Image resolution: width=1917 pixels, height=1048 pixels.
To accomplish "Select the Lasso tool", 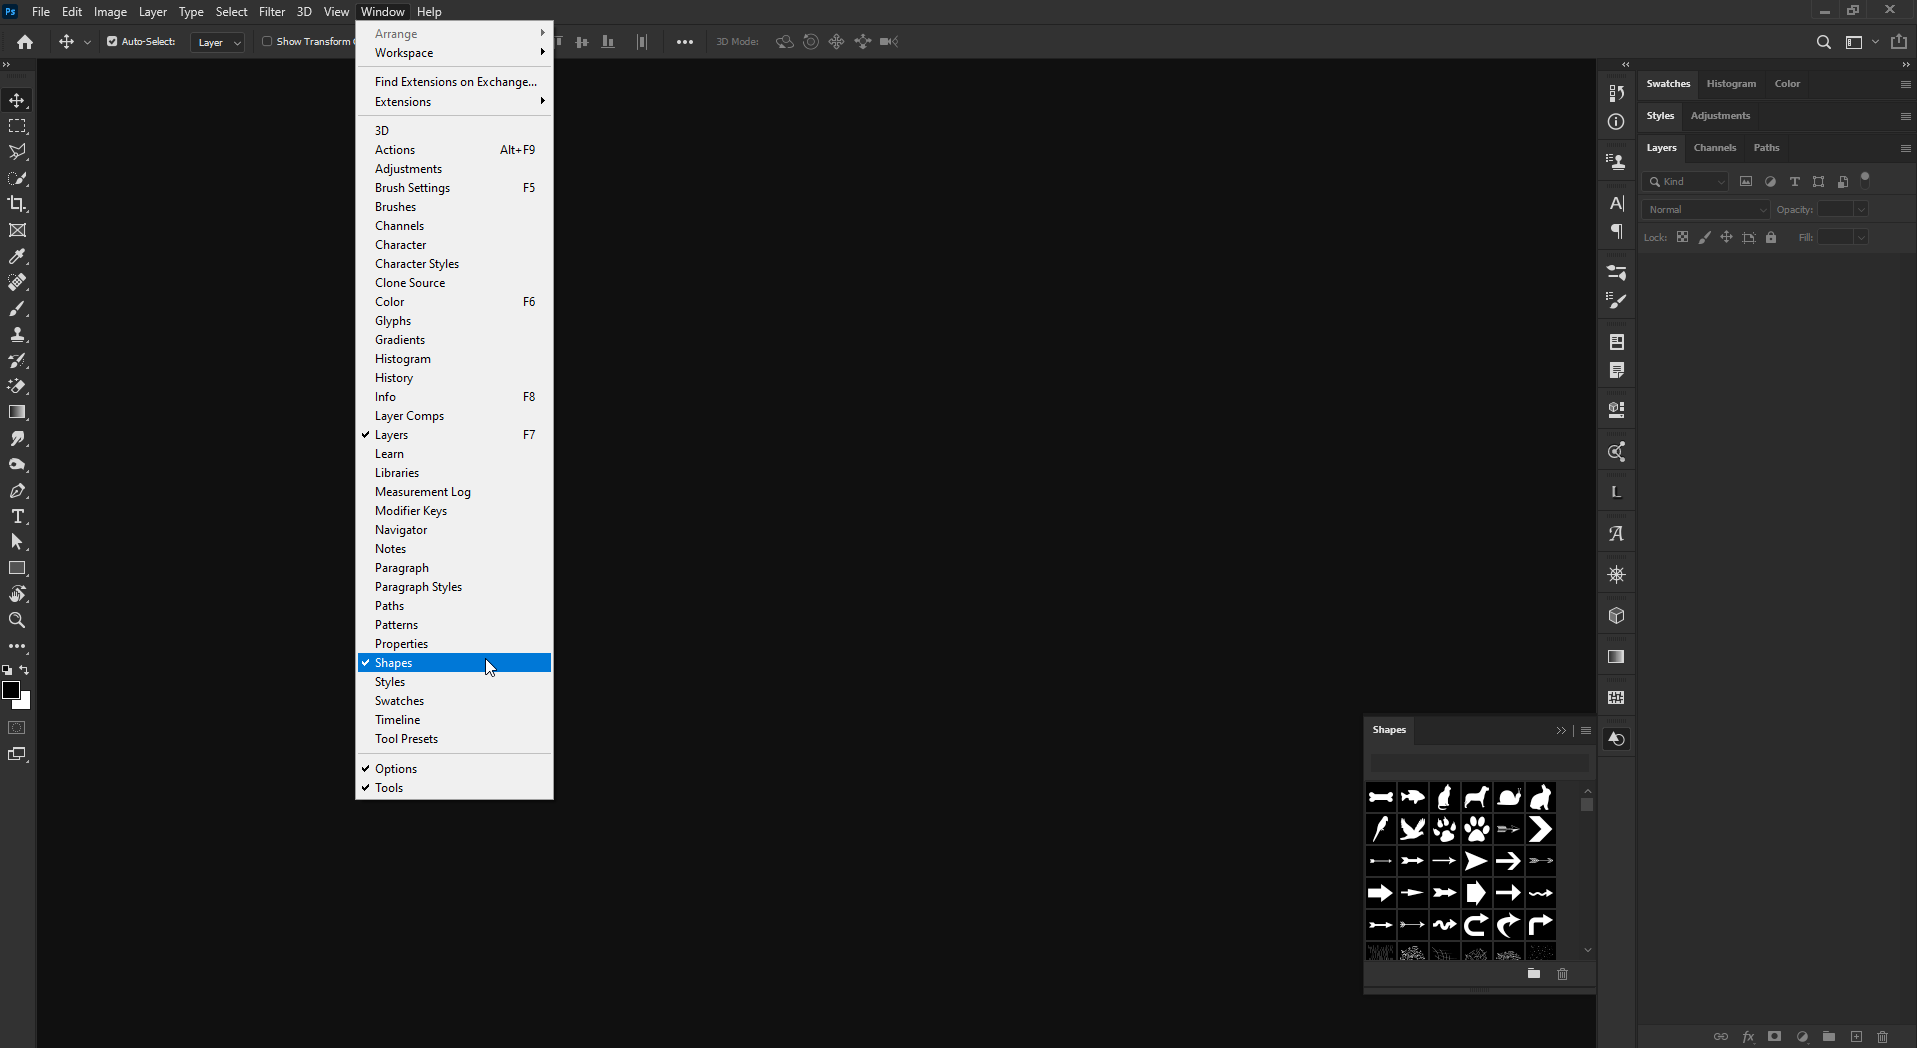I will (x=17, y=152).
